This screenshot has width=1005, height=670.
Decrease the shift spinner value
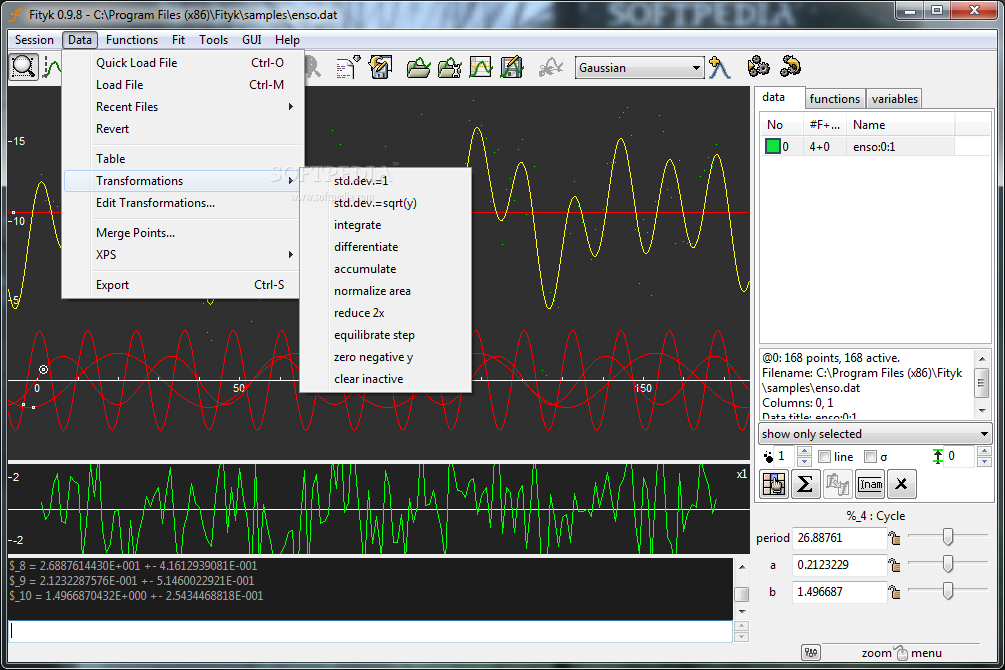[x=984, y=462]
